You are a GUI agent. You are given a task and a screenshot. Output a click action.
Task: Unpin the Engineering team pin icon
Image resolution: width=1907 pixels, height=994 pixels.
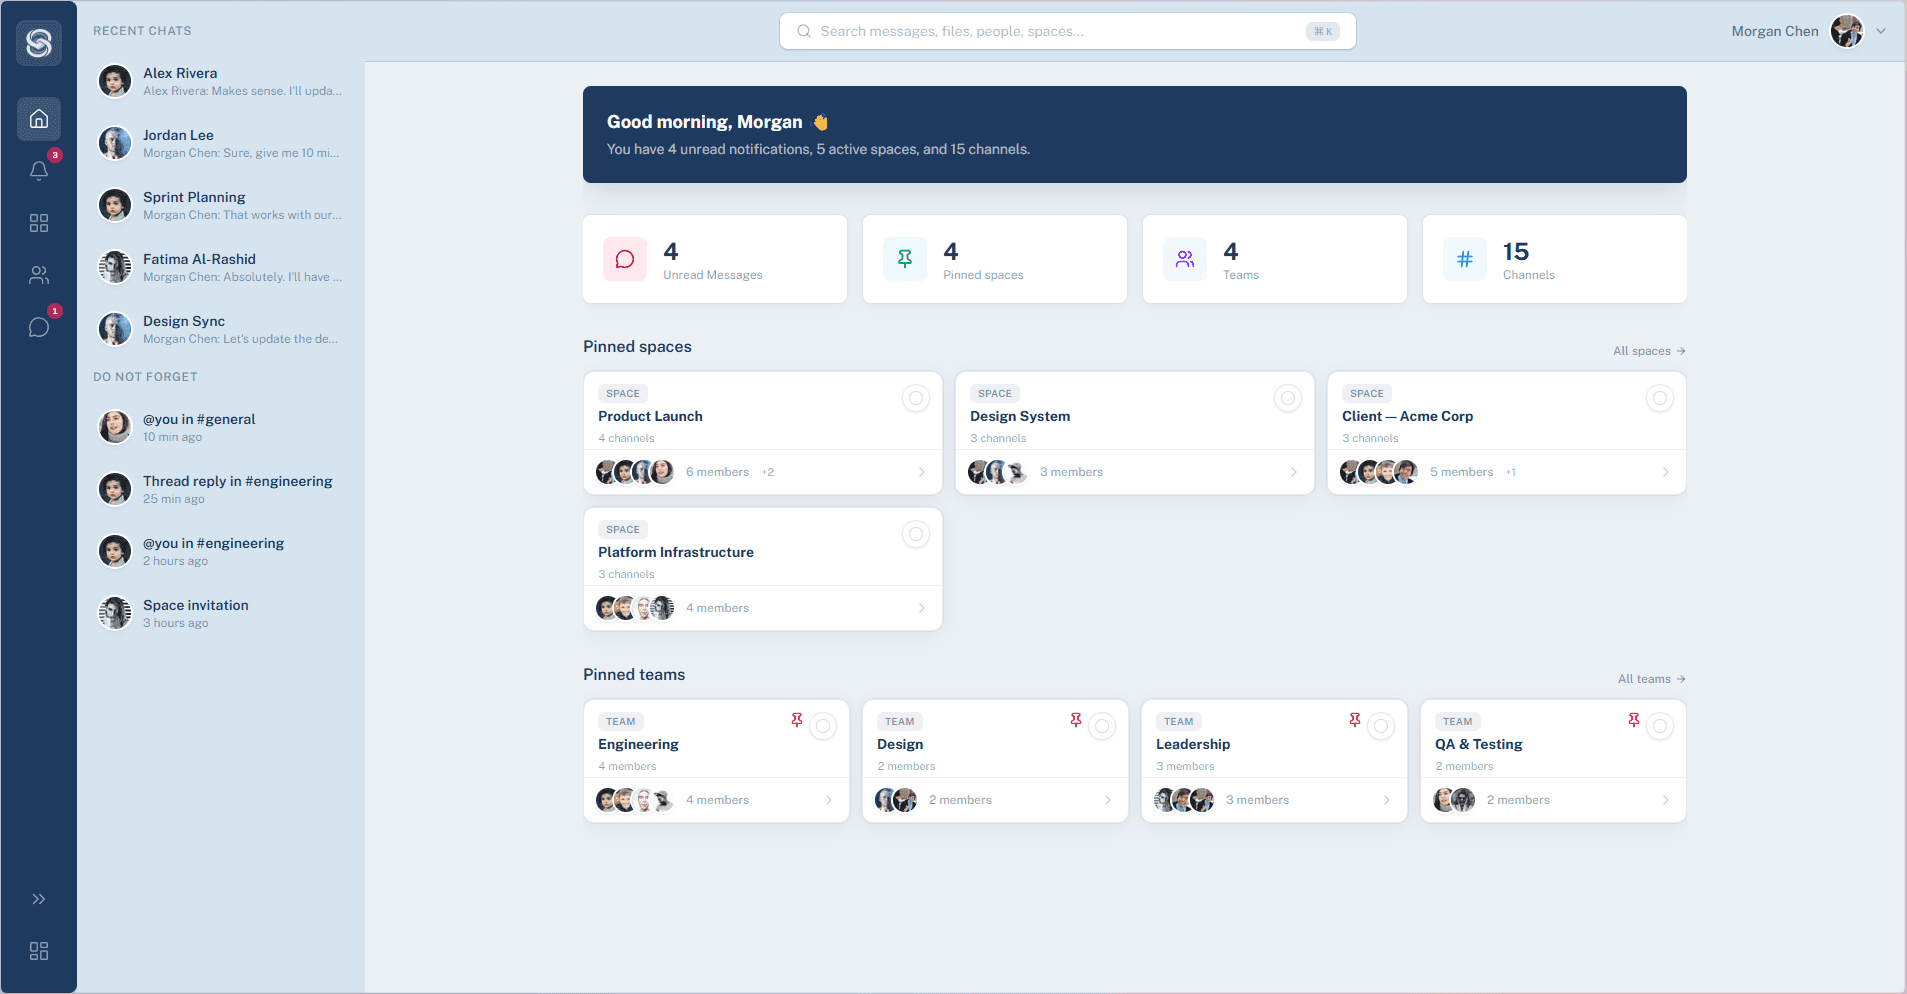[797, 720]
